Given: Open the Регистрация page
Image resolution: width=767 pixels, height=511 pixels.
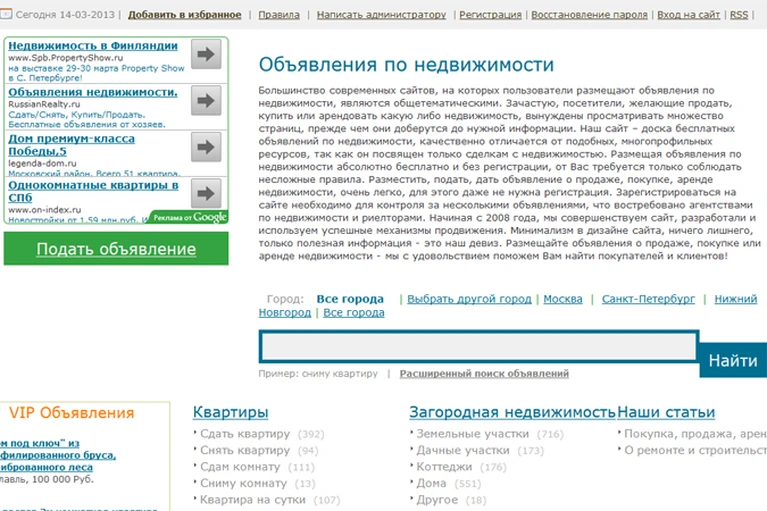Looking at the screenshot, I should (x=490, y=15).
